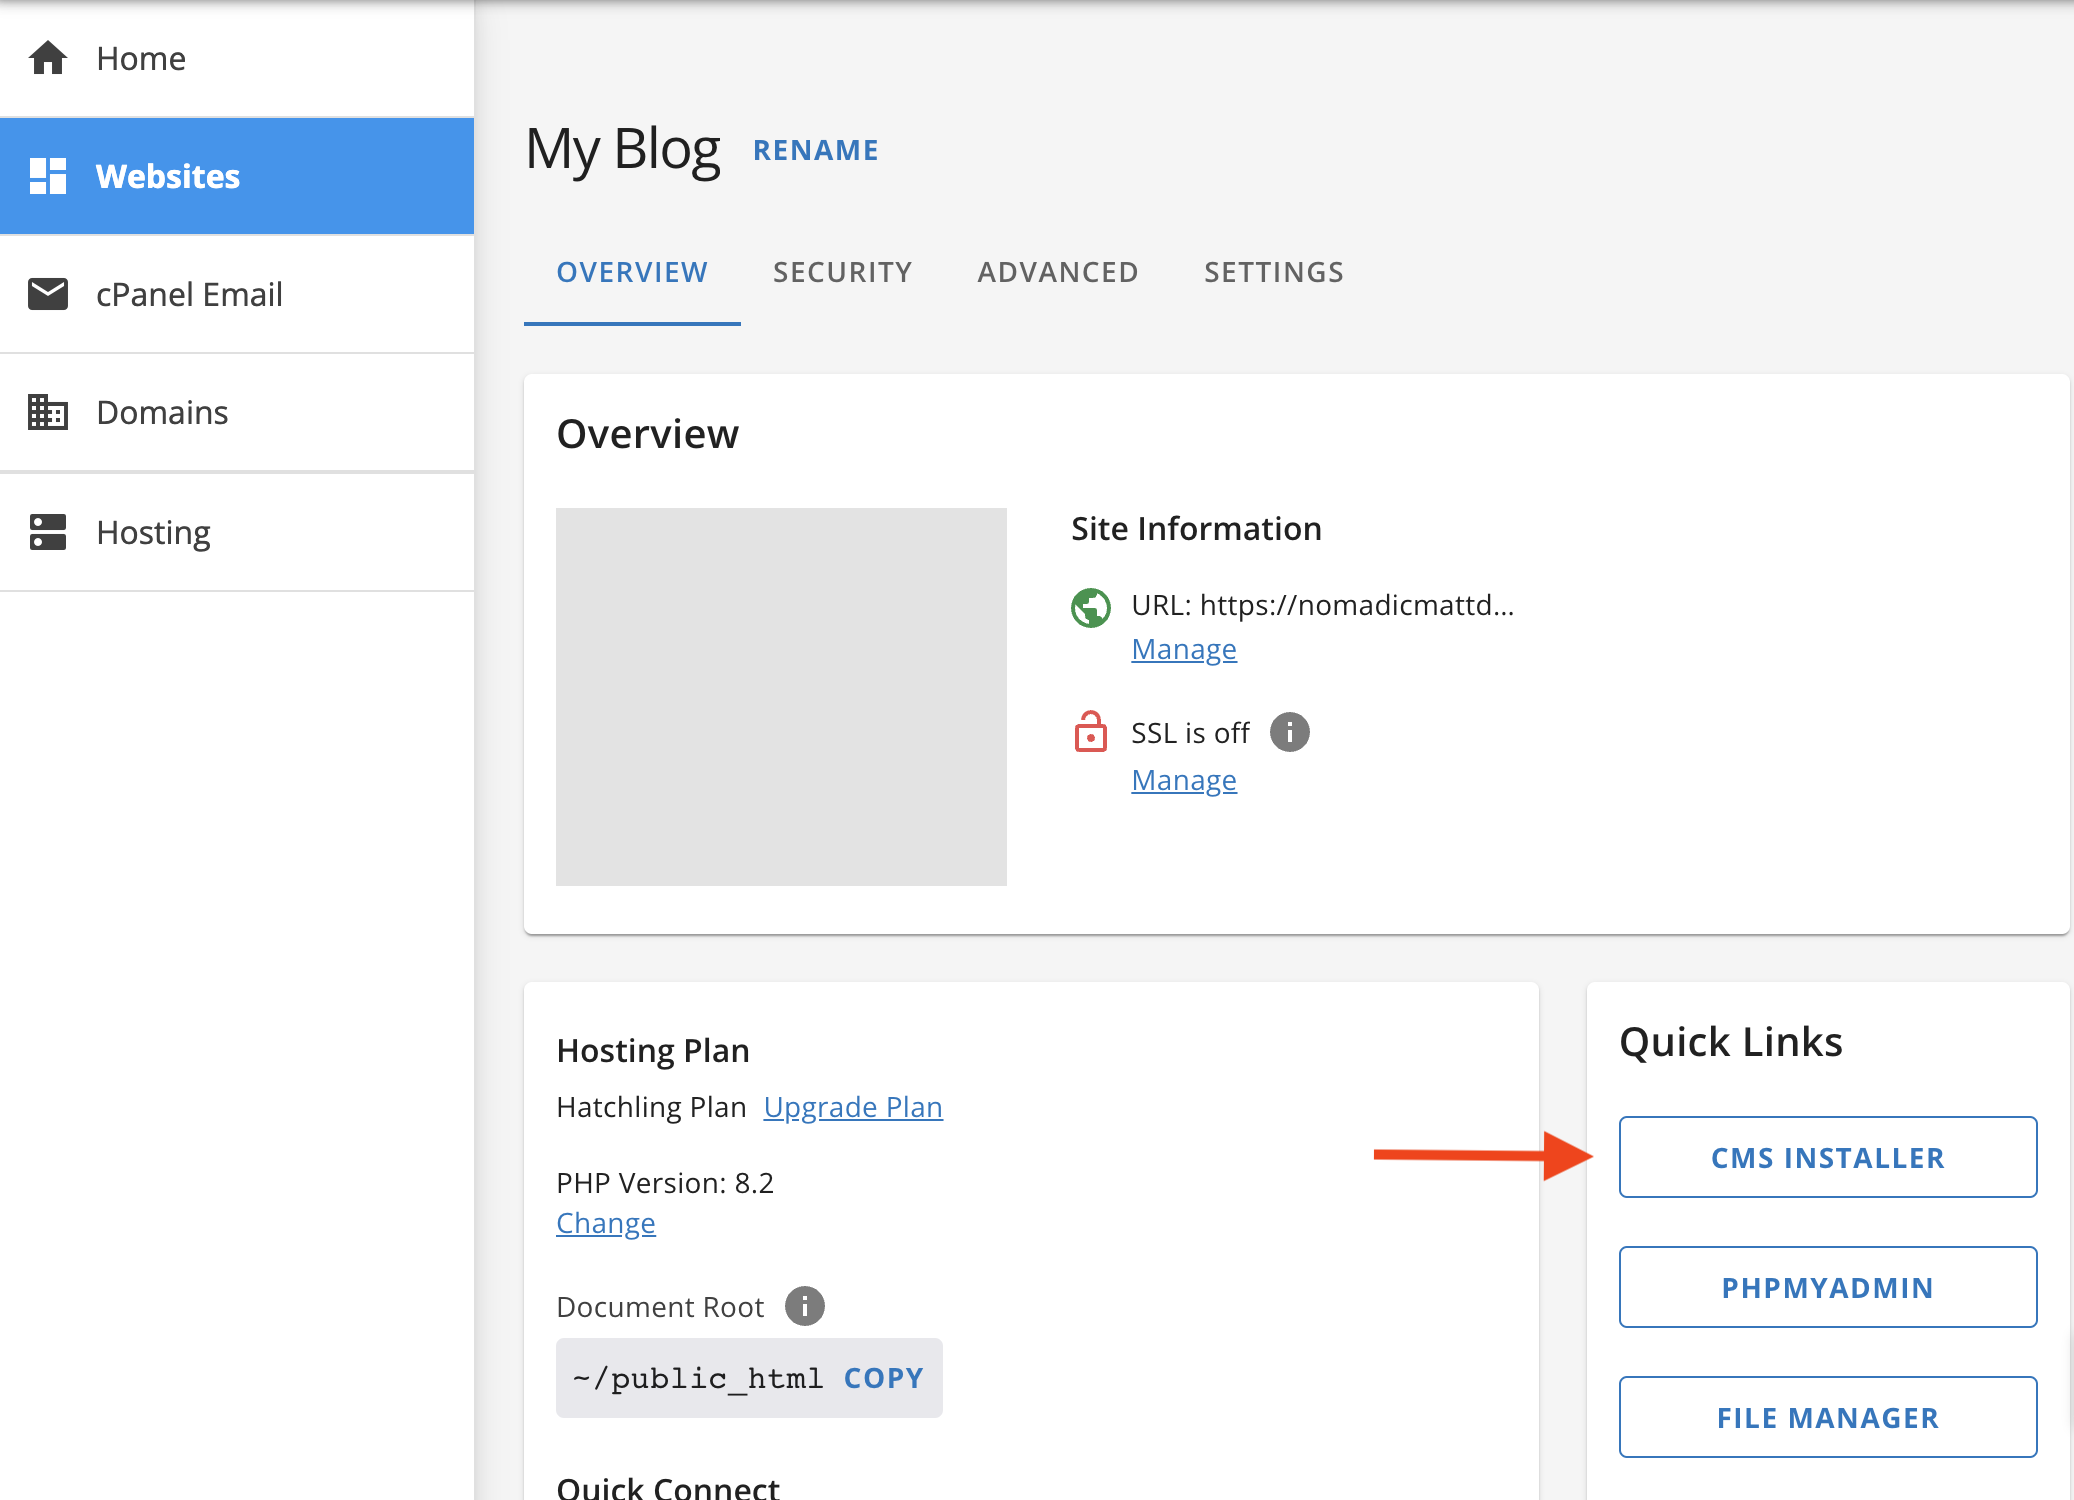Click the Document Root info icon
The image size is (2074, 1500).
[803, 1305]
